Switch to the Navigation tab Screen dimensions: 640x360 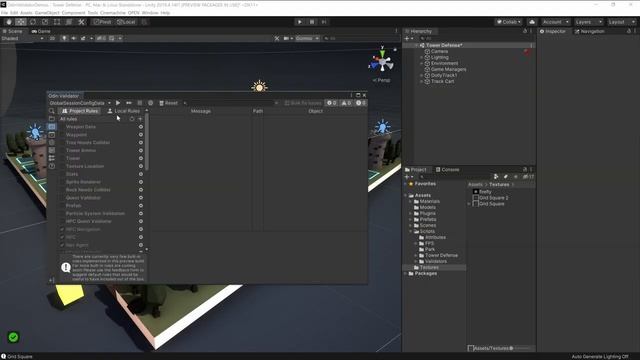click(x=589, y=31)
